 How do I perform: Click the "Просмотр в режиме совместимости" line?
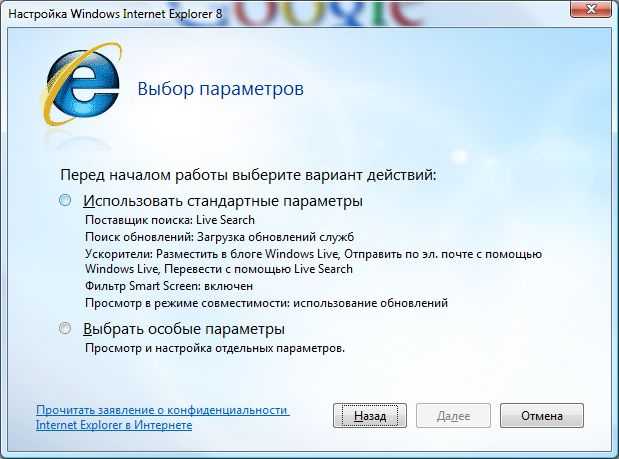(266, 303)
